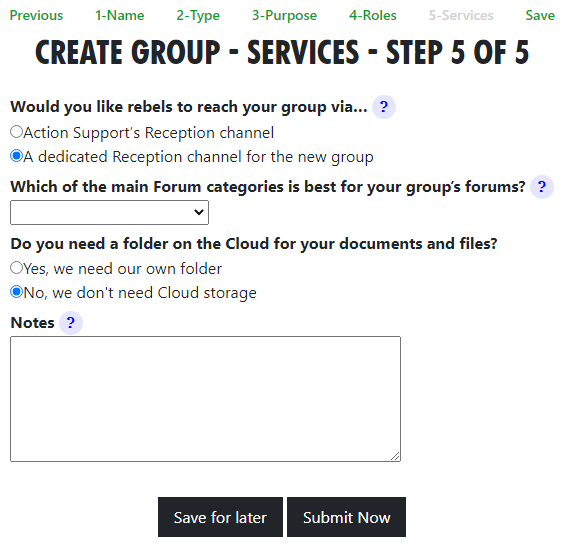572x553 pixels.
Task: Focus the Notes text area
Action: [205, 399]
